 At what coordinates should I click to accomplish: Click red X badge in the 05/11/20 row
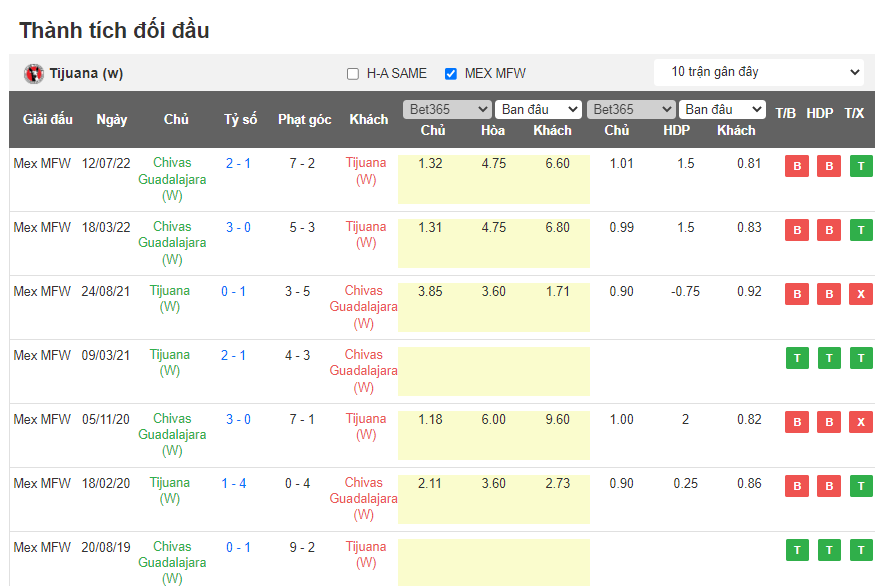point(860,422)
